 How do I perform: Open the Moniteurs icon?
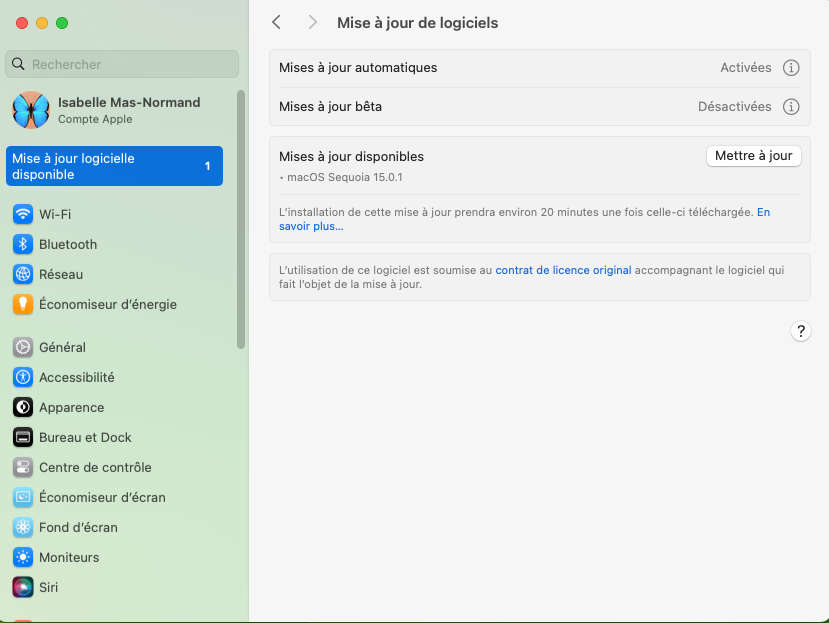(23, 557)
